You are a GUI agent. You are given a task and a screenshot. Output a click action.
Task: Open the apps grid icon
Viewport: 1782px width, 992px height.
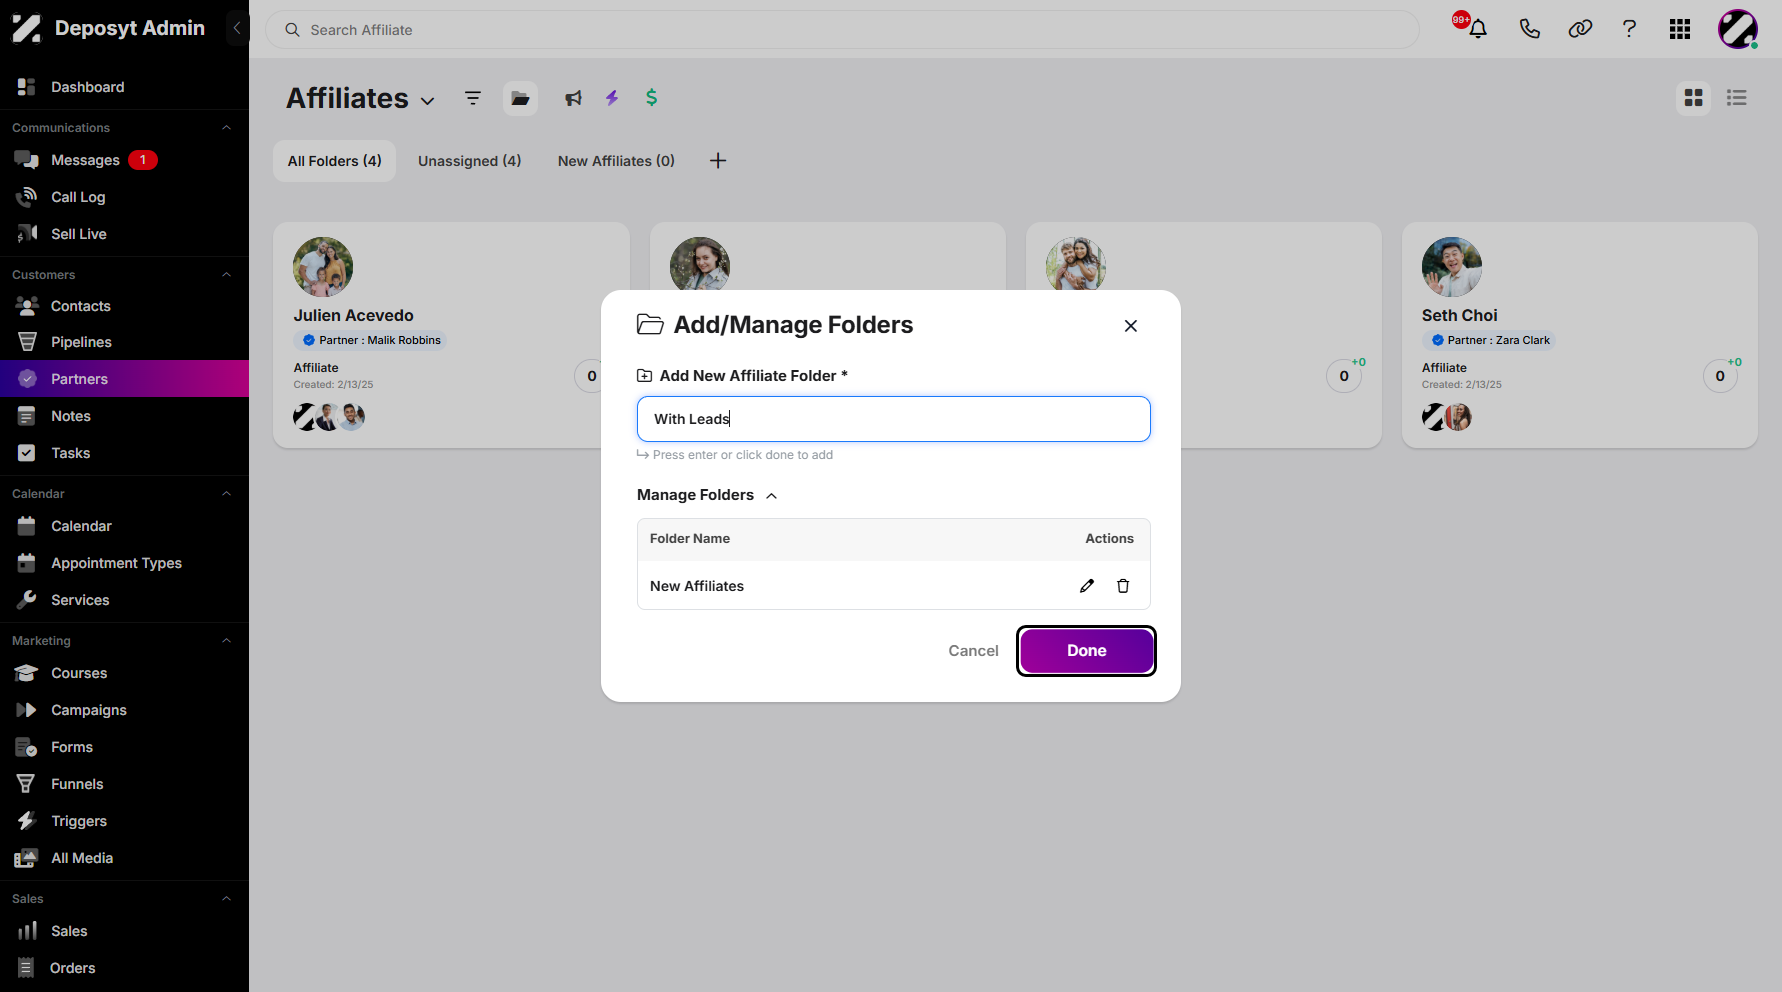click(1680, 29)
